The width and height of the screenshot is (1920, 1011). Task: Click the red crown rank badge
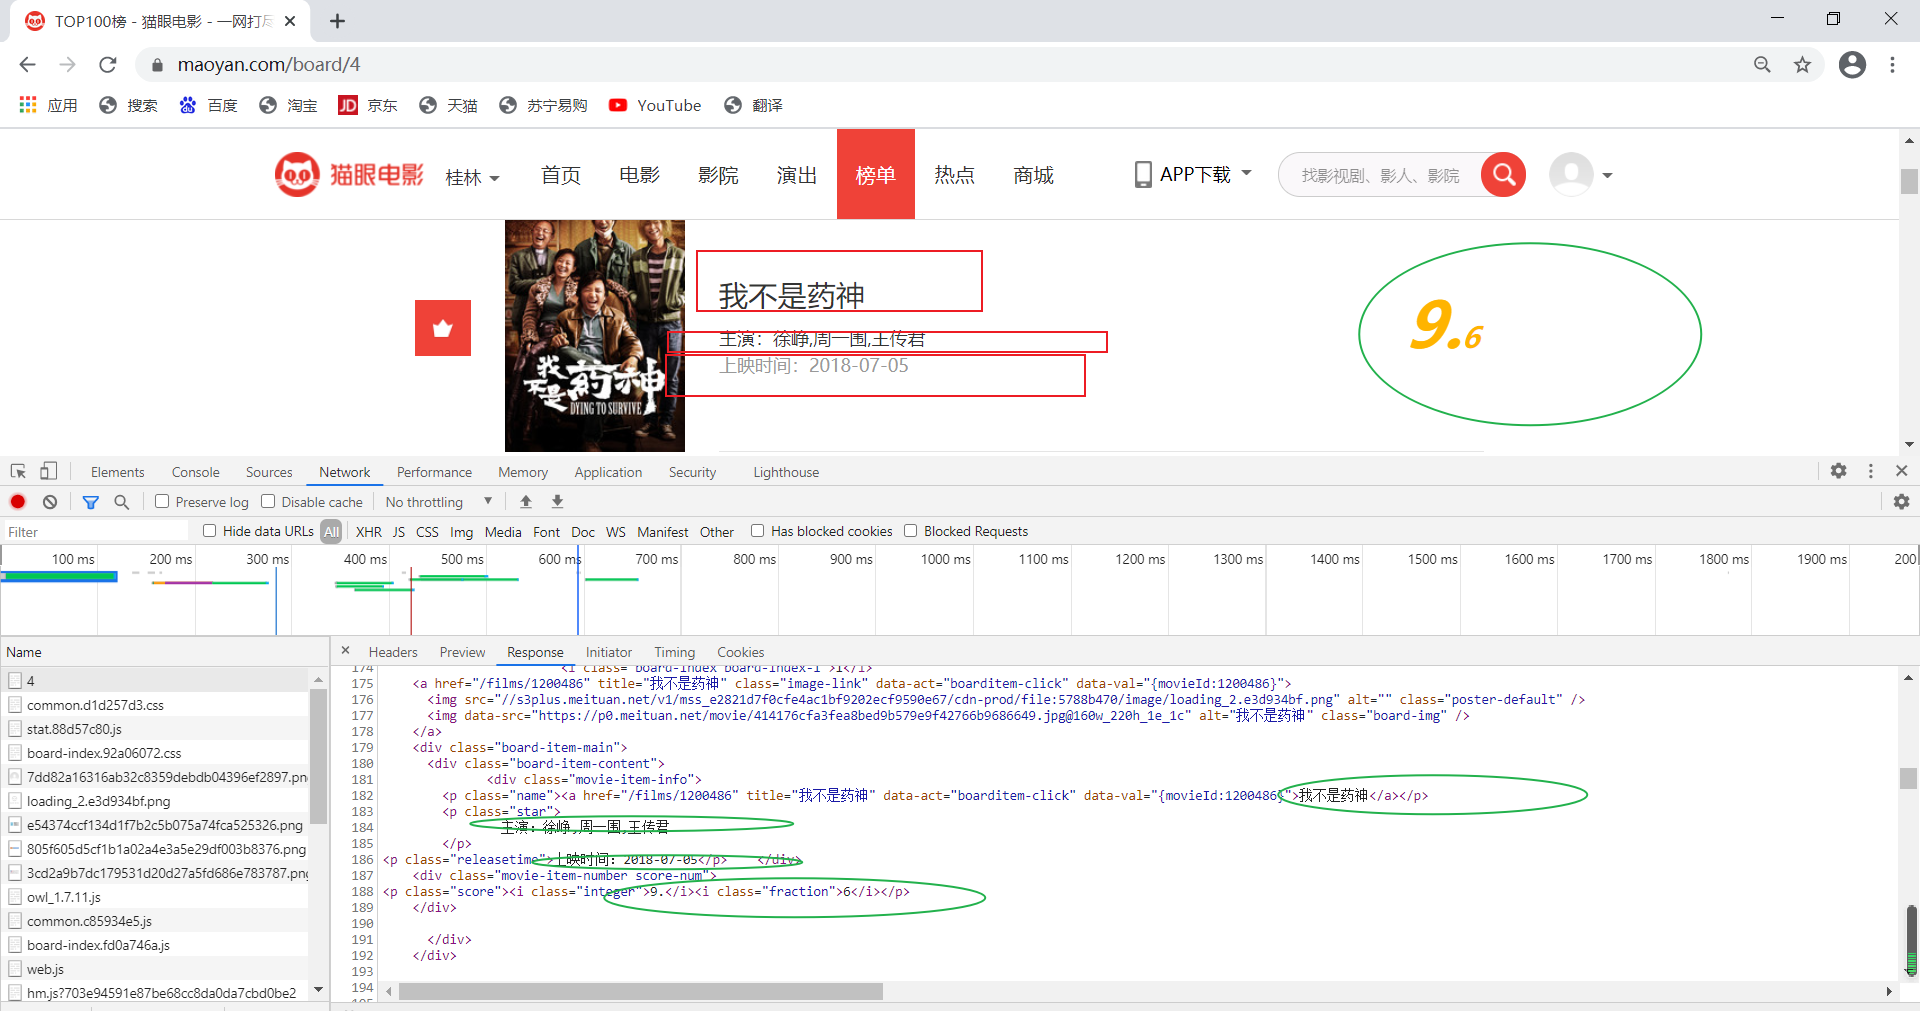coord(443,328)
